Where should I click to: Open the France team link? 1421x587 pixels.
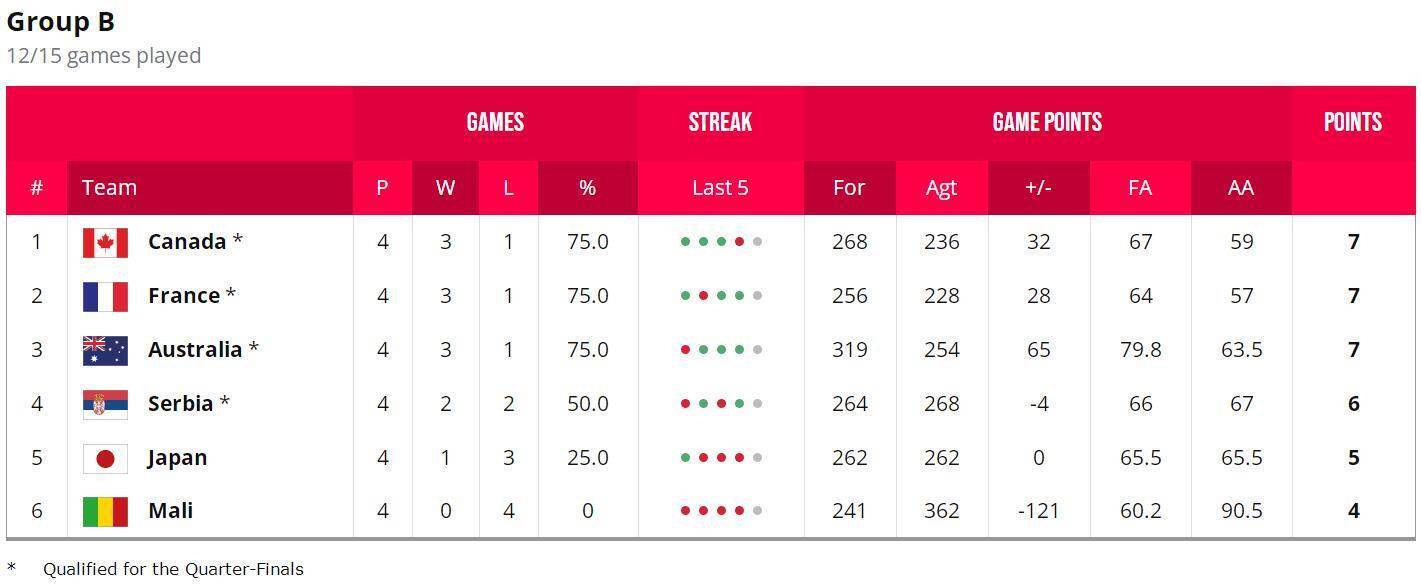184,296
